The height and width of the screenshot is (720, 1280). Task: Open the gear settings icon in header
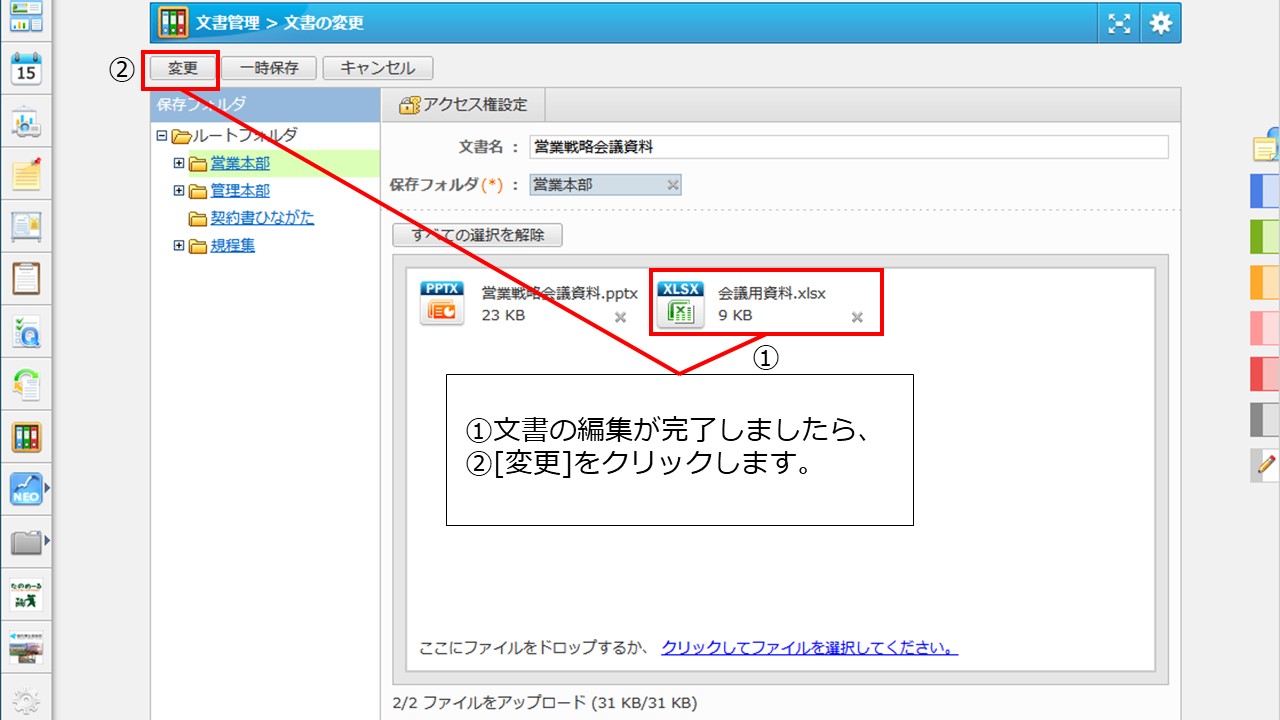[1160, 23]
